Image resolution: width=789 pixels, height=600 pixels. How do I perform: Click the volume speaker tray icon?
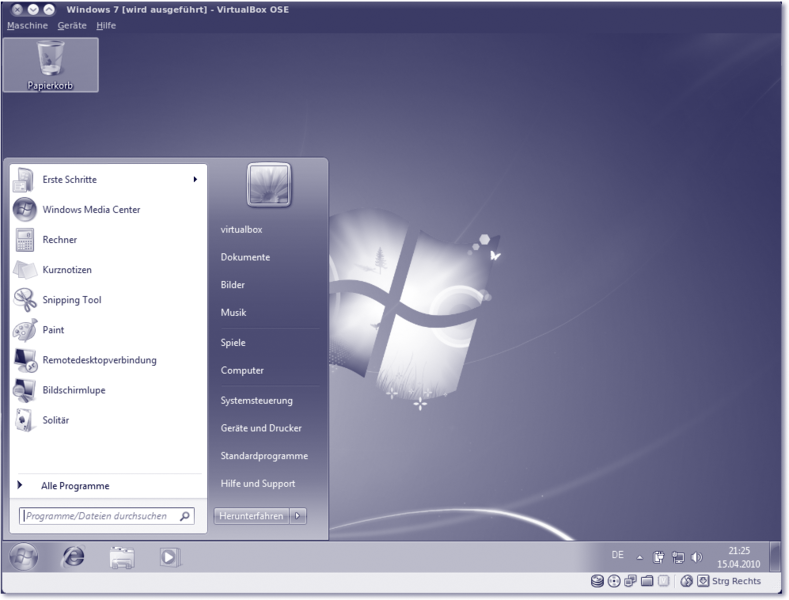coord(697,557)
